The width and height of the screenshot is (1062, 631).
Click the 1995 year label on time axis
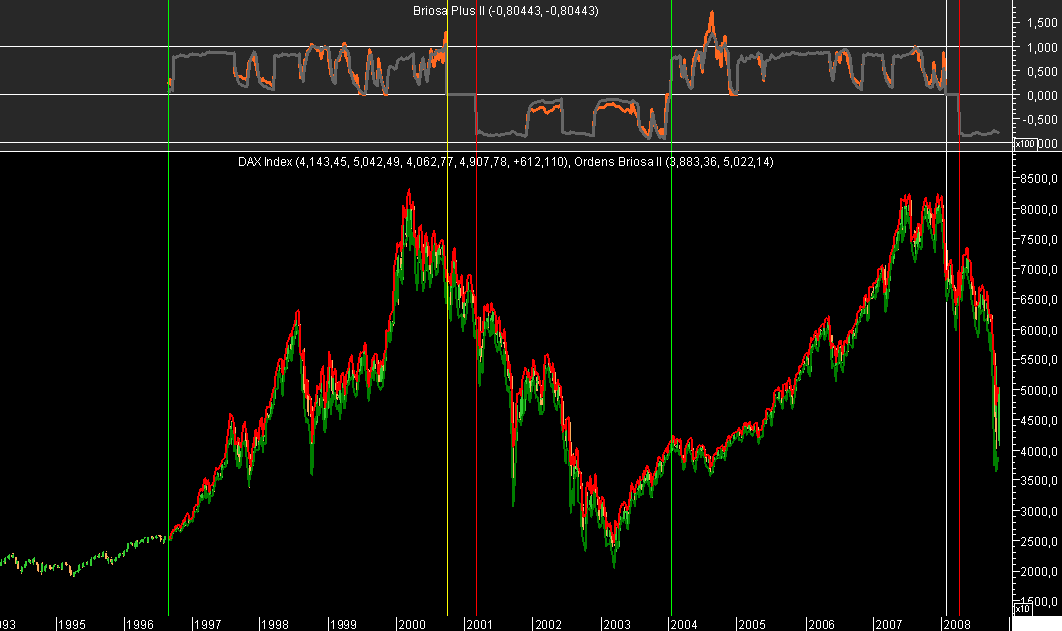pyautogui.click(x=71, y=624)
